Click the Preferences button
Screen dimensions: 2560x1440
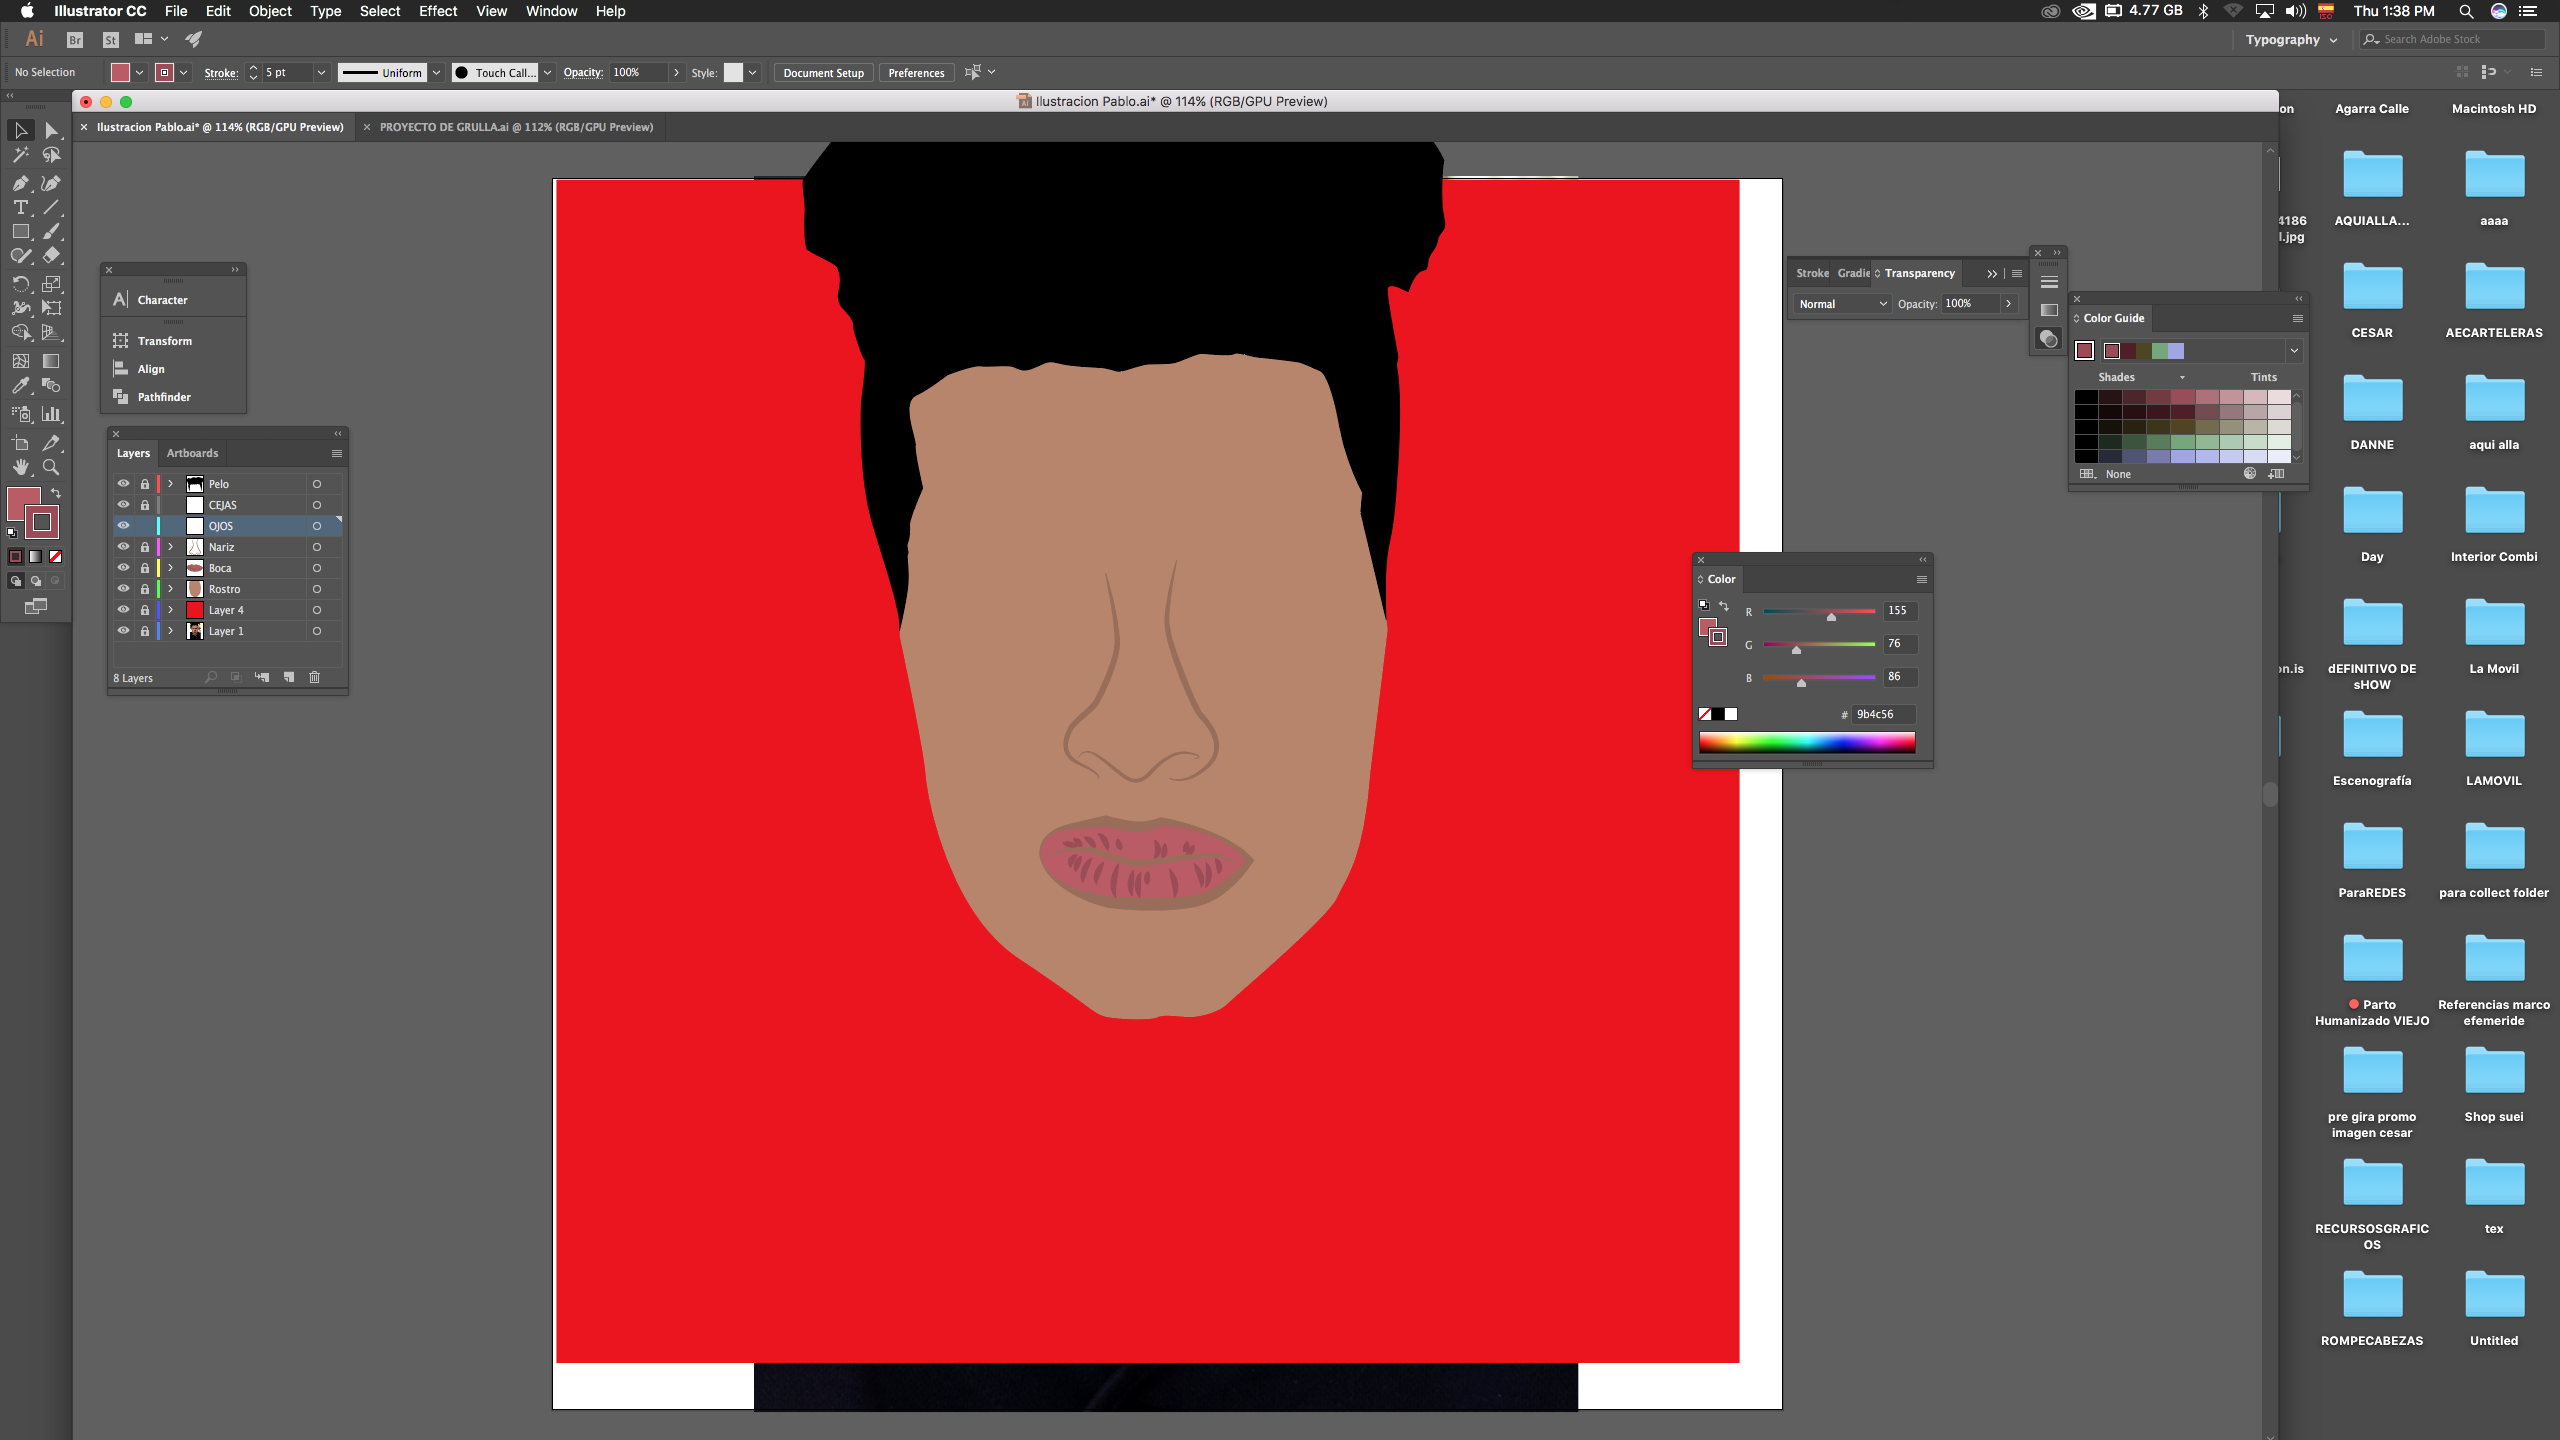[915, 73]
